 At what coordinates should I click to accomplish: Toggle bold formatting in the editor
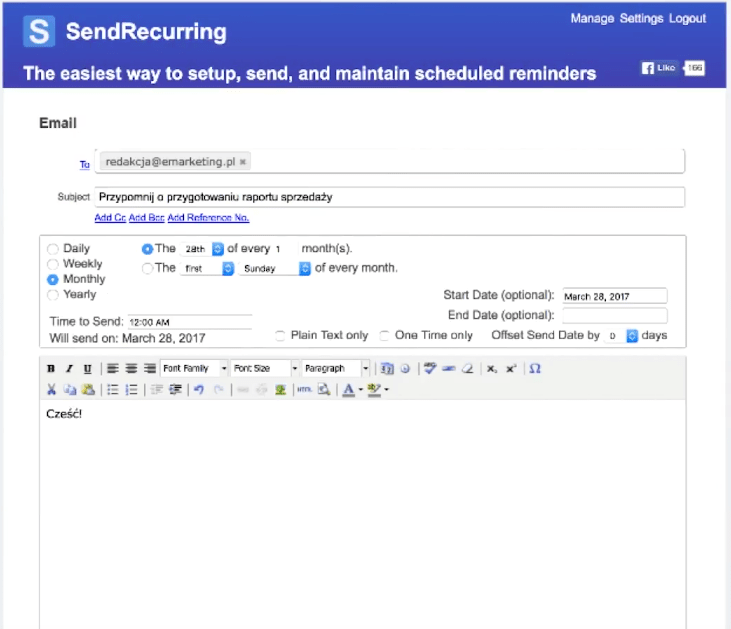[51, 369]
